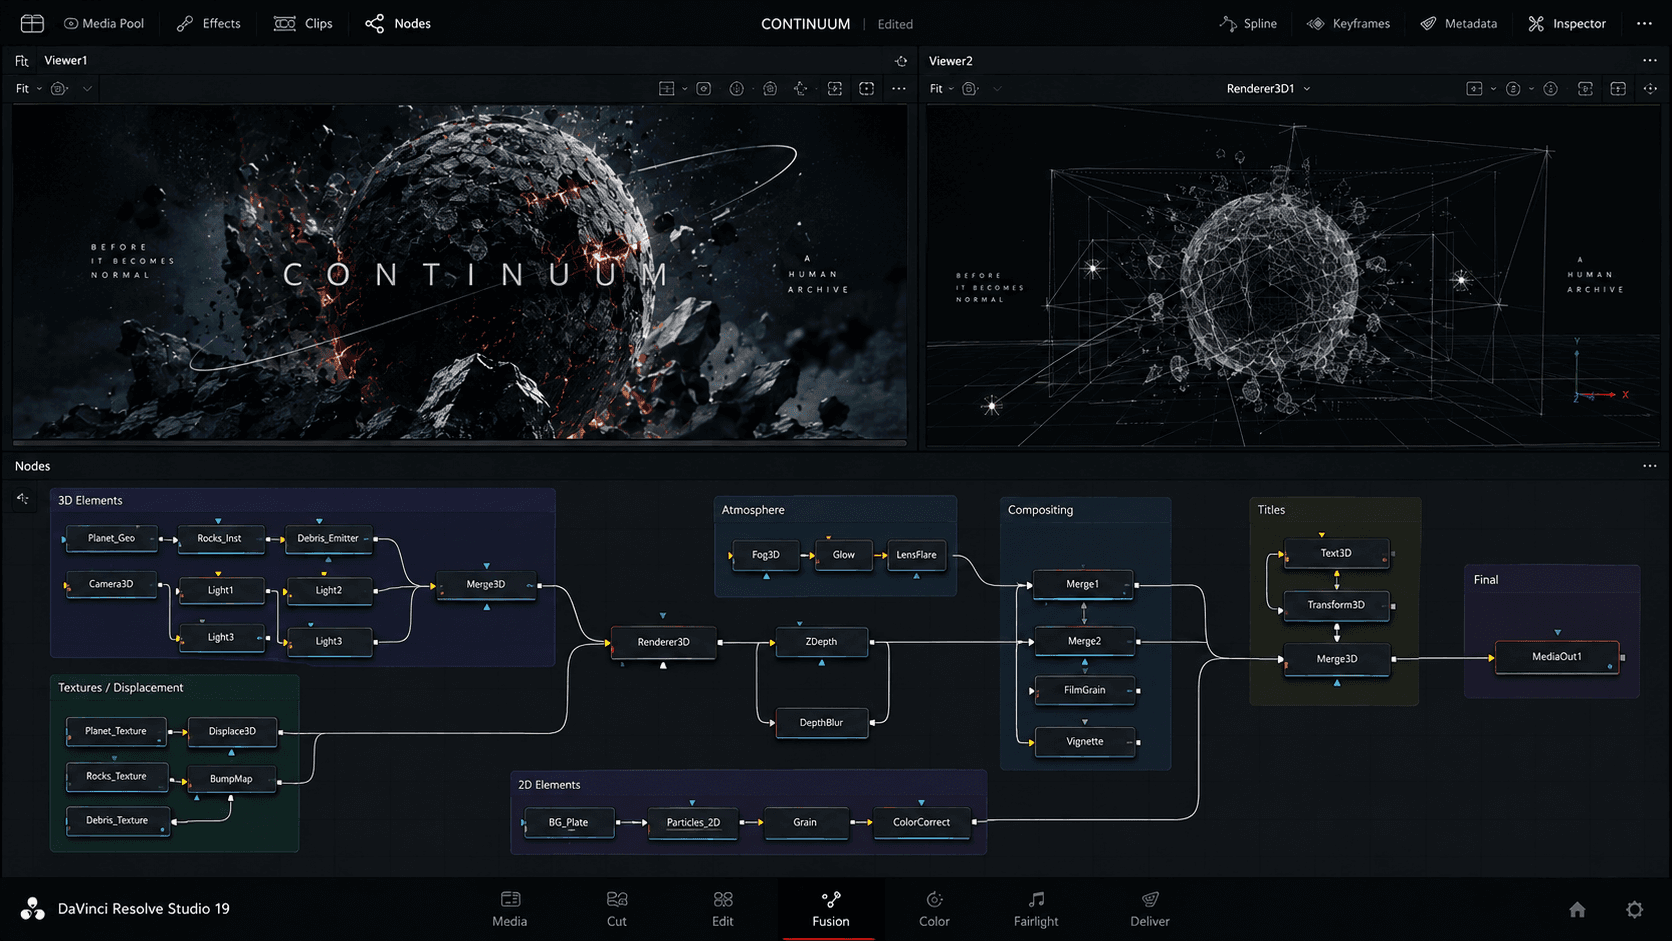Click the rounded-square record icon in Viewer1 toolbar
1672x941 pixels.
pos(704,89)
